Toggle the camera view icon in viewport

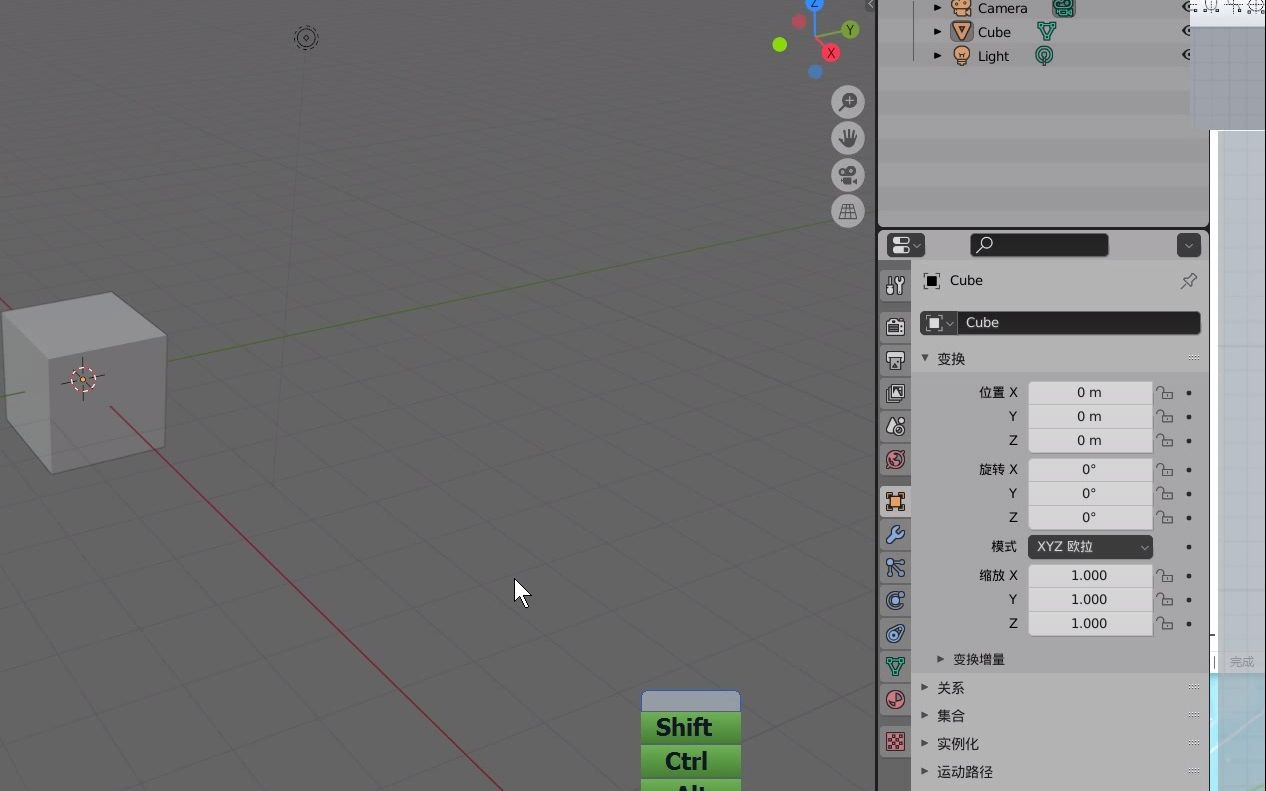point(847,174)
